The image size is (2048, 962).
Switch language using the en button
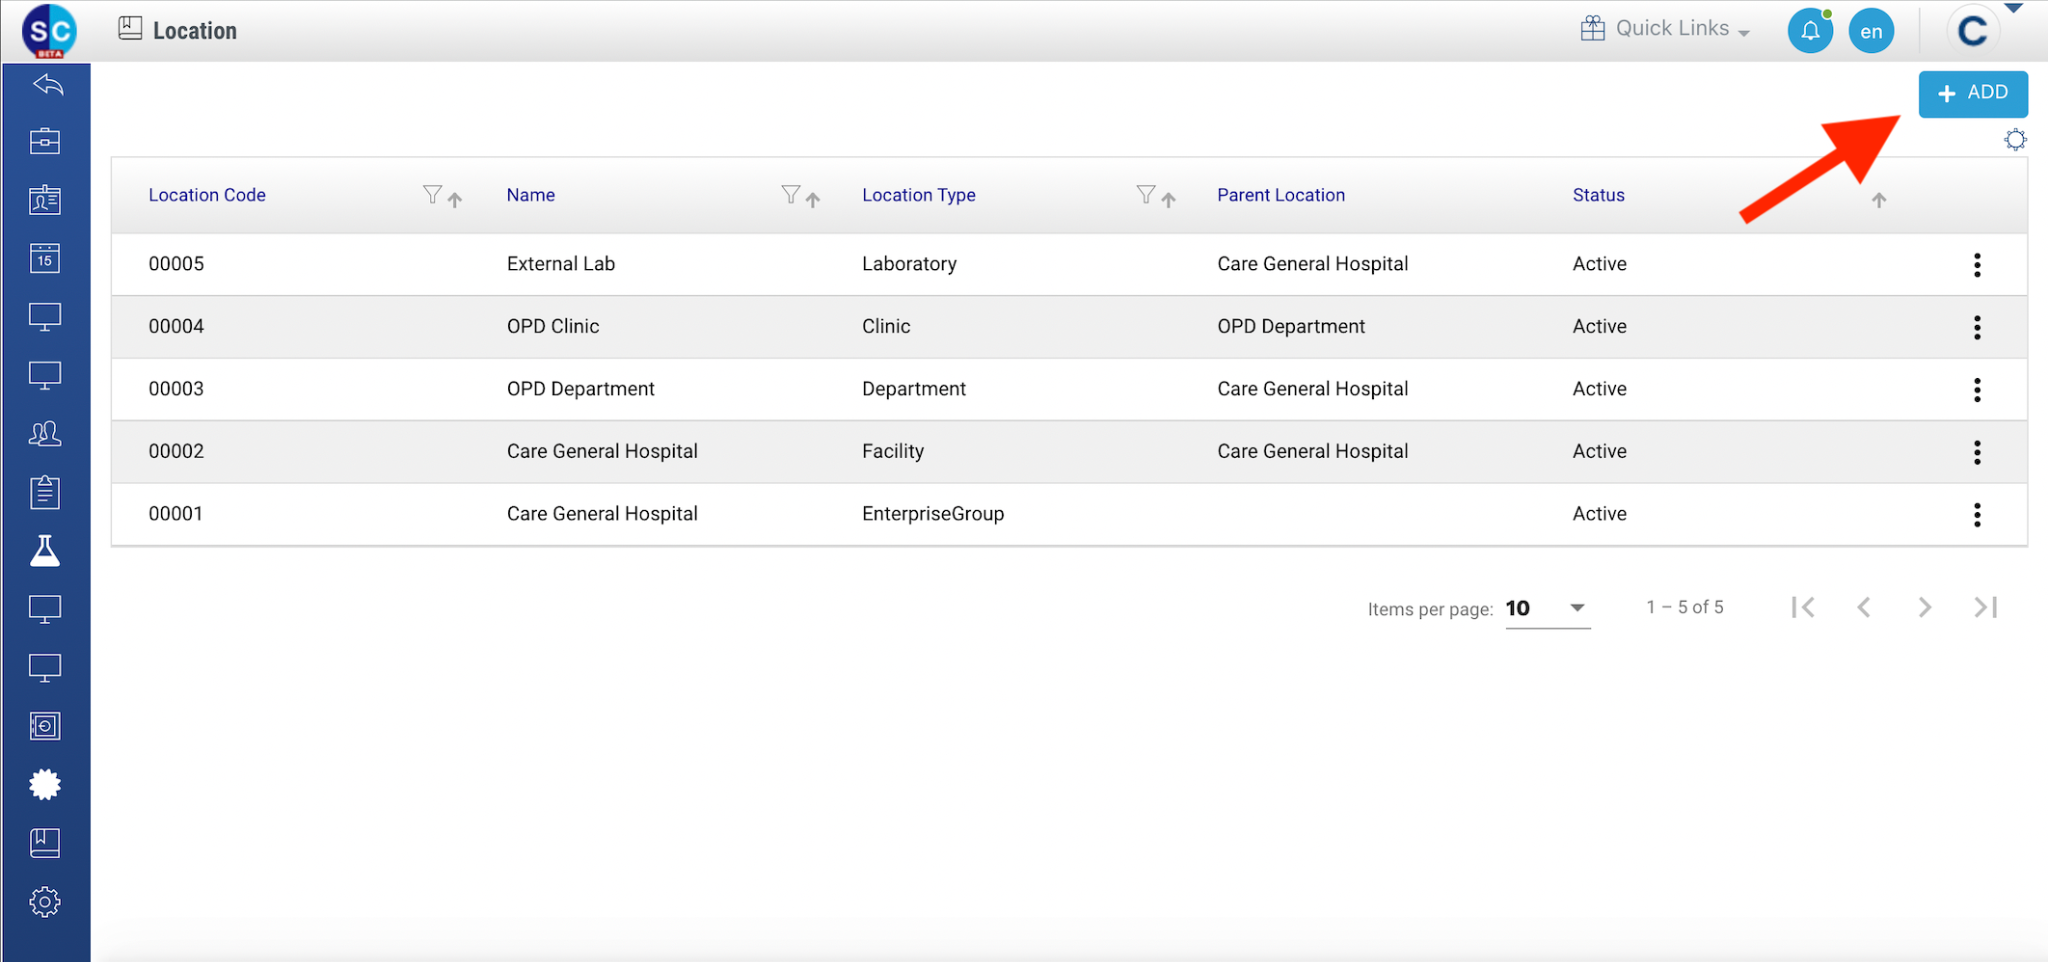[x=1871, y=31]
